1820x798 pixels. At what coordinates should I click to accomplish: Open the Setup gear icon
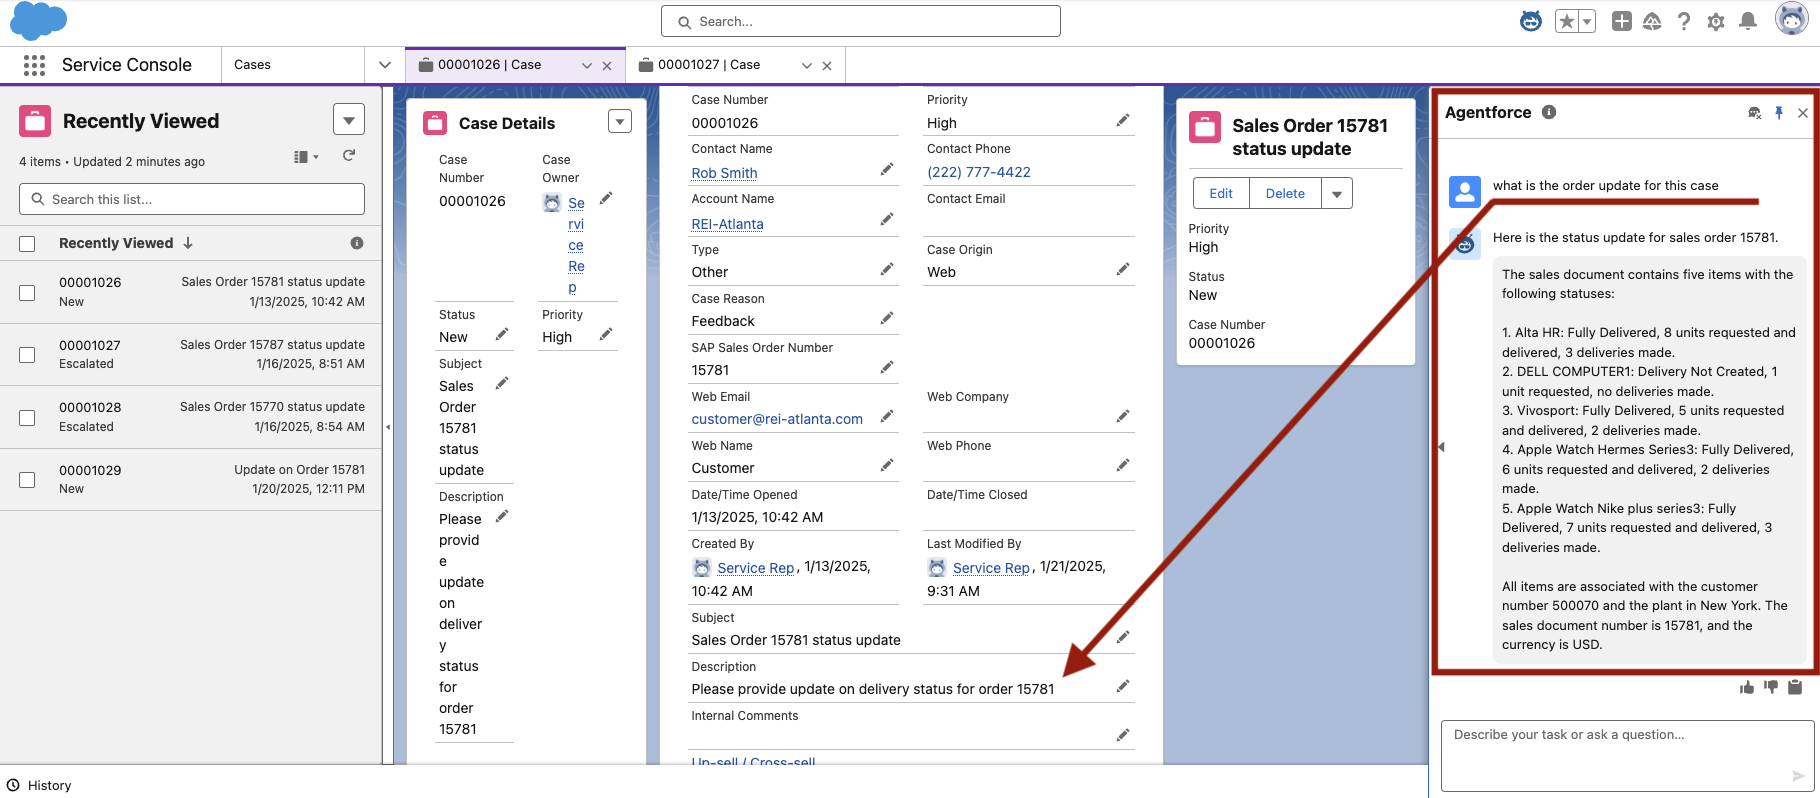(x=1716, y=21)
